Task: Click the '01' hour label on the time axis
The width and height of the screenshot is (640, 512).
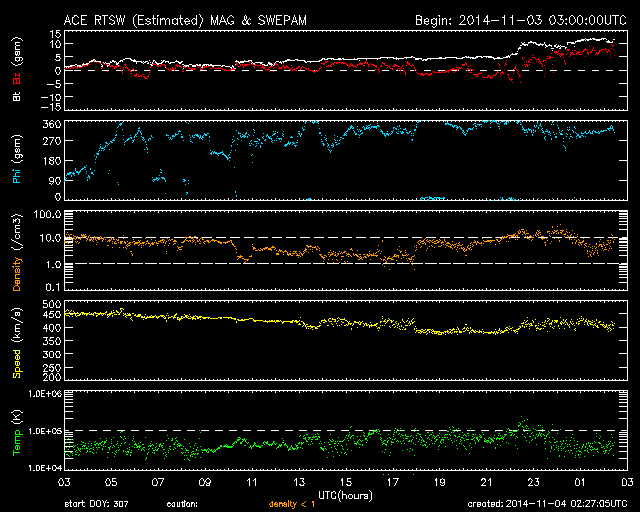Action: 580,482
